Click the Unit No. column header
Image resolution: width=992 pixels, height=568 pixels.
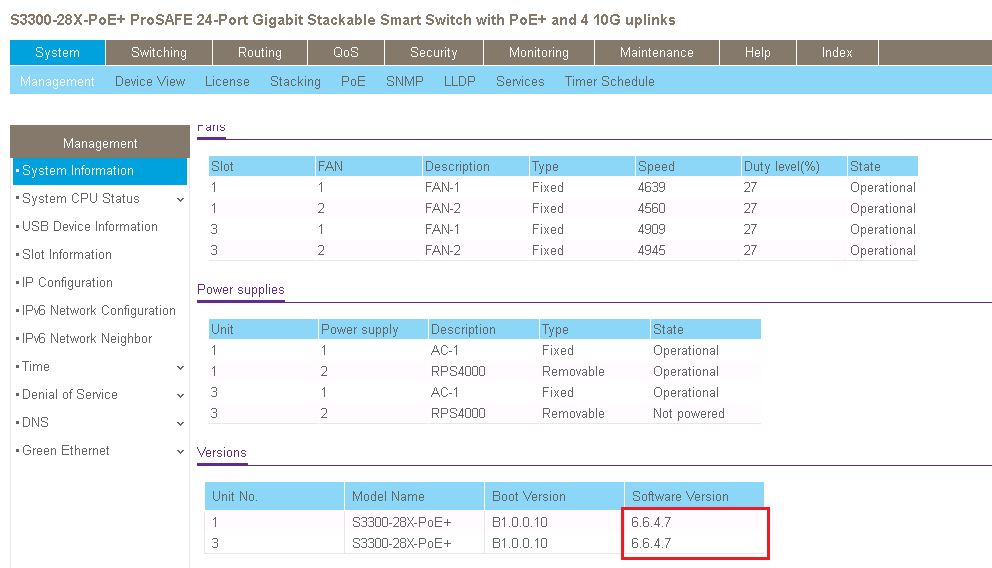point(274,497)
